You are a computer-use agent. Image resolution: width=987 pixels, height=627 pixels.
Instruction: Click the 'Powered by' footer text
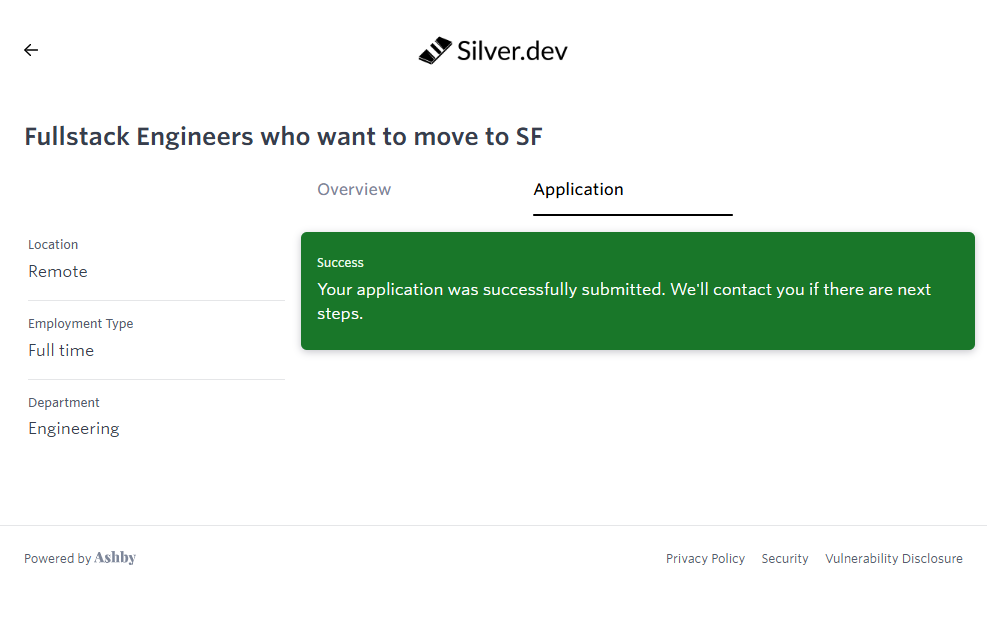(x=57, y=559)
